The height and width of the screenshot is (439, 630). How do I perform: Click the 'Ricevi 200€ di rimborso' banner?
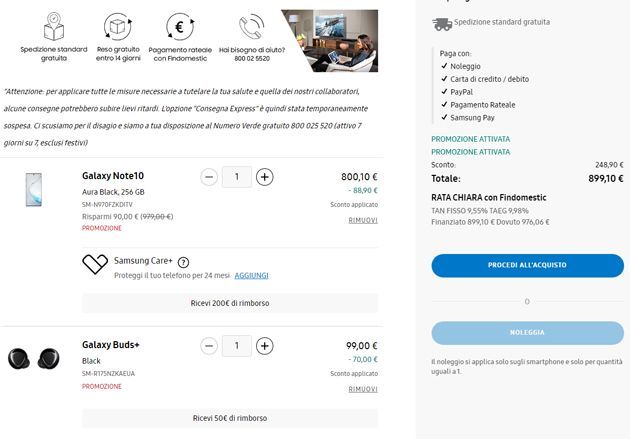pos(230,302)
